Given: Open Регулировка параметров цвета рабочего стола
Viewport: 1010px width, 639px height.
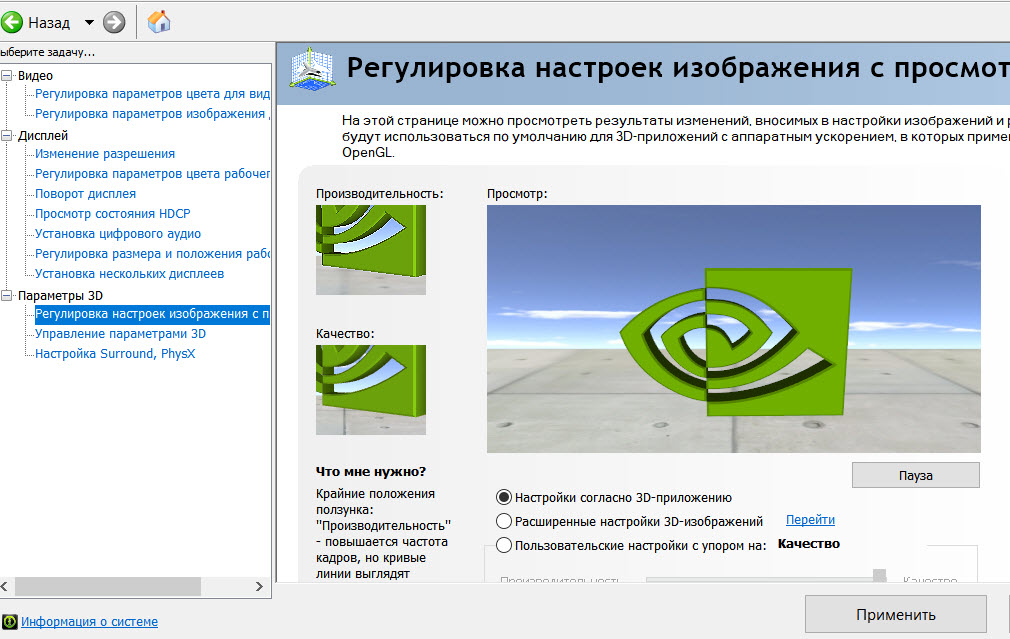Looking at the screenshot, I should [x=152, y=174].
